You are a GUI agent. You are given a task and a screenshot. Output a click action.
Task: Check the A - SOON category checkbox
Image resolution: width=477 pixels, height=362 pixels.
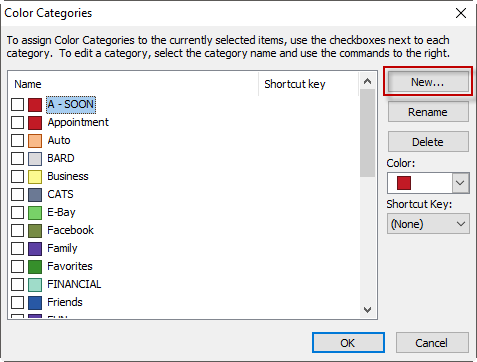point(17,104)
